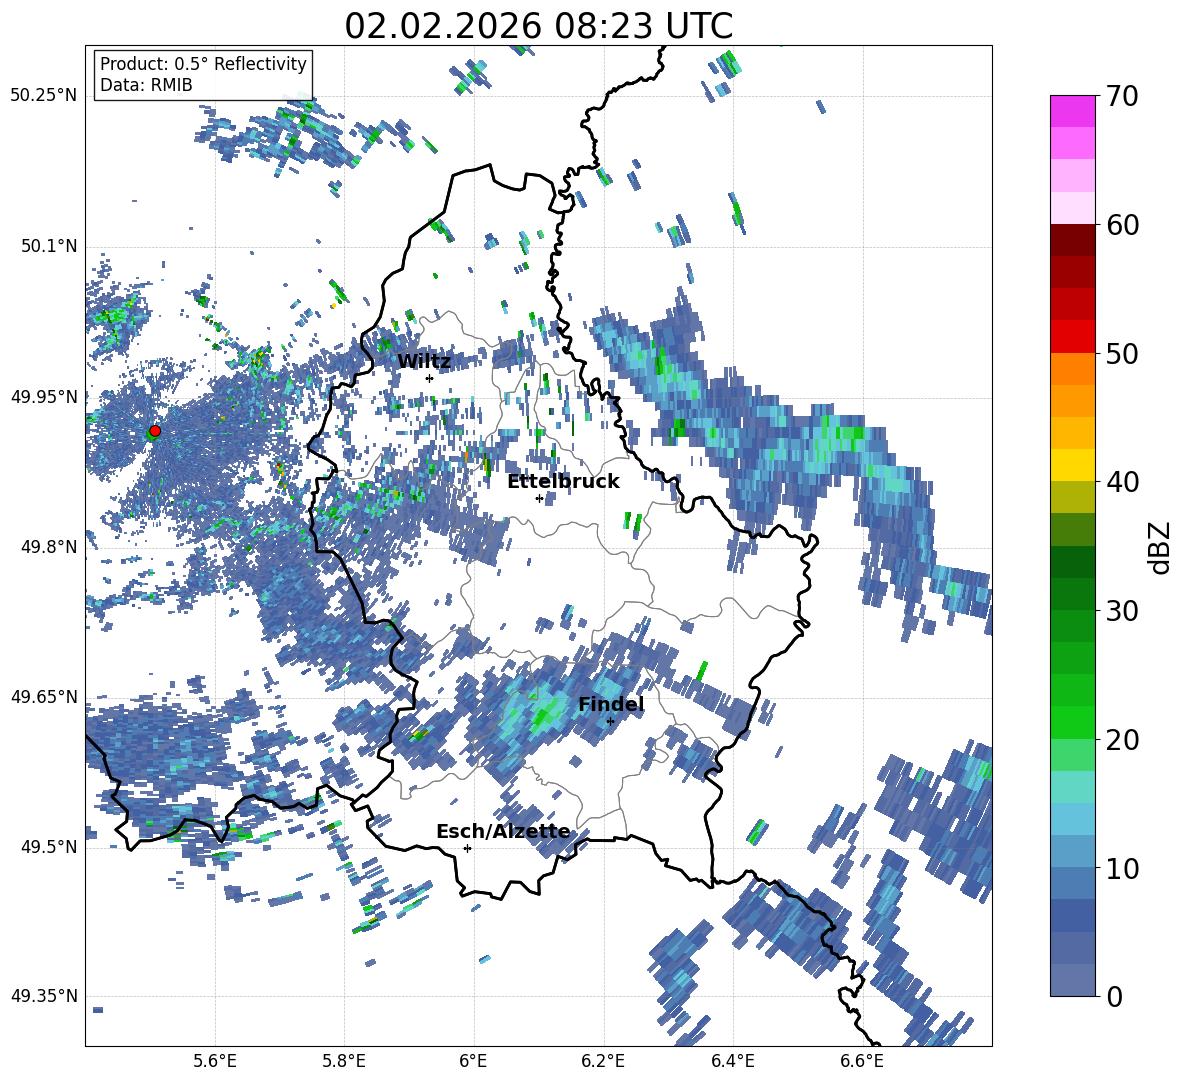
Task: Click the 49.8°N latitude tick label
Action: 48,547
